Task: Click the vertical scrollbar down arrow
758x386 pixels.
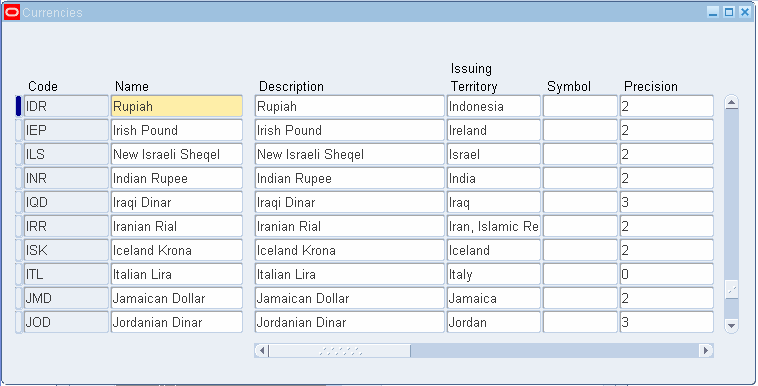Action: (731, 326)
